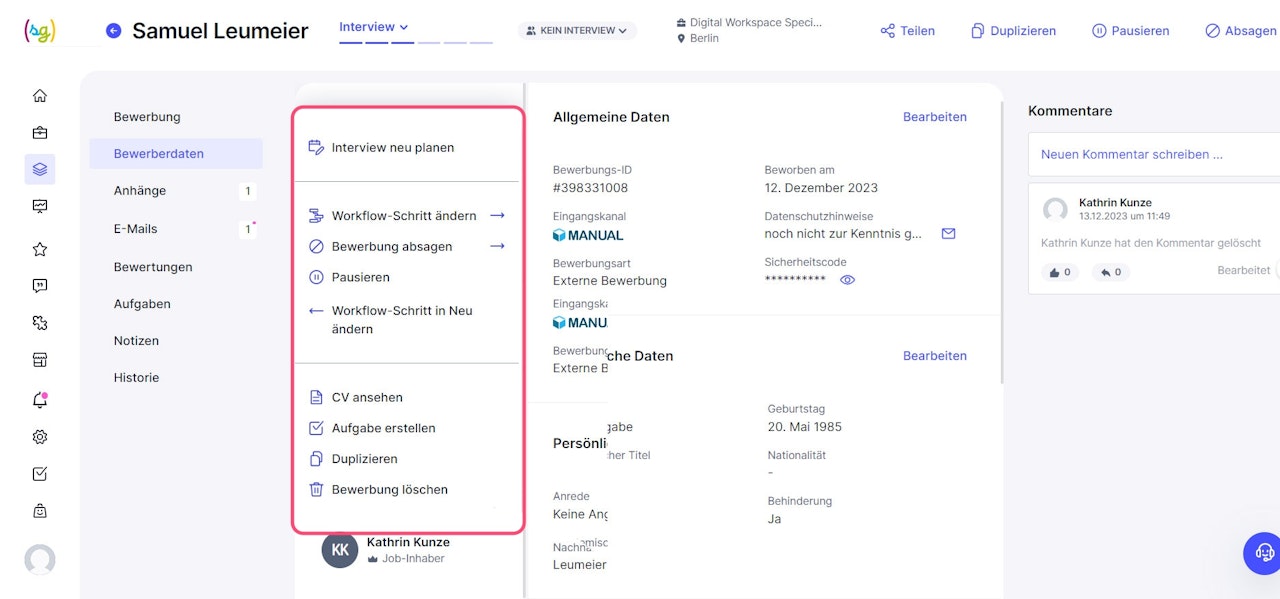Reveal the Sicherheitscode with eye icon

(x=847, y=280)
